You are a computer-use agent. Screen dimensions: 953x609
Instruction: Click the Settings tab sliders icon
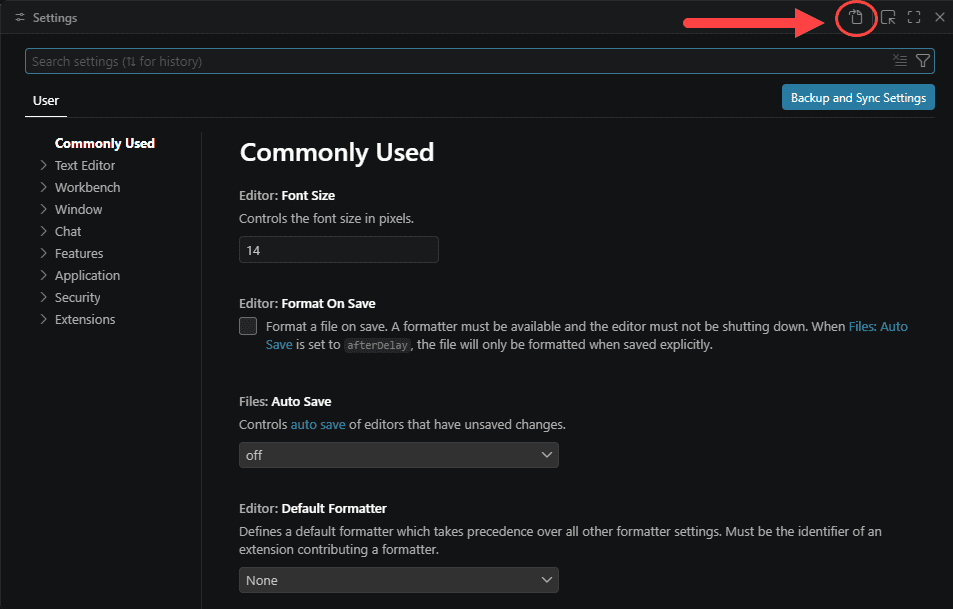[x=20, y=18]
